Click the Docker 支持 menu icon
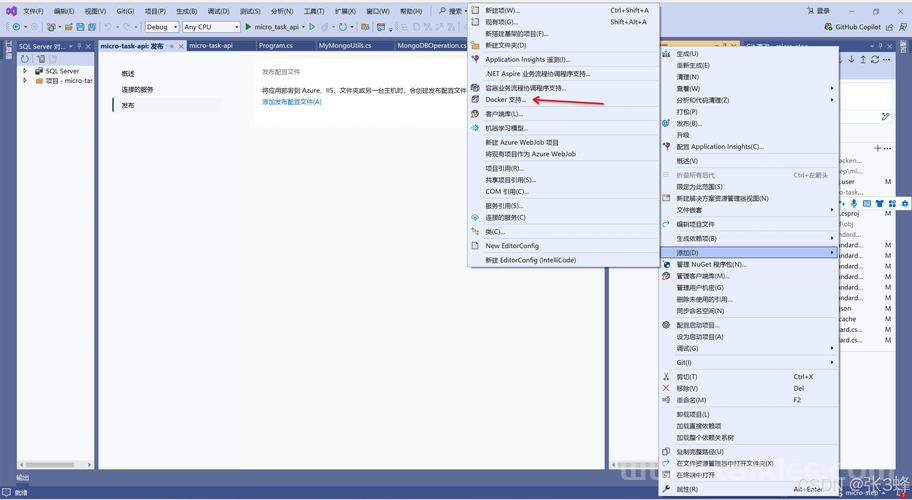This screenshot has height=500, width=912. click(x=475, y=99)
